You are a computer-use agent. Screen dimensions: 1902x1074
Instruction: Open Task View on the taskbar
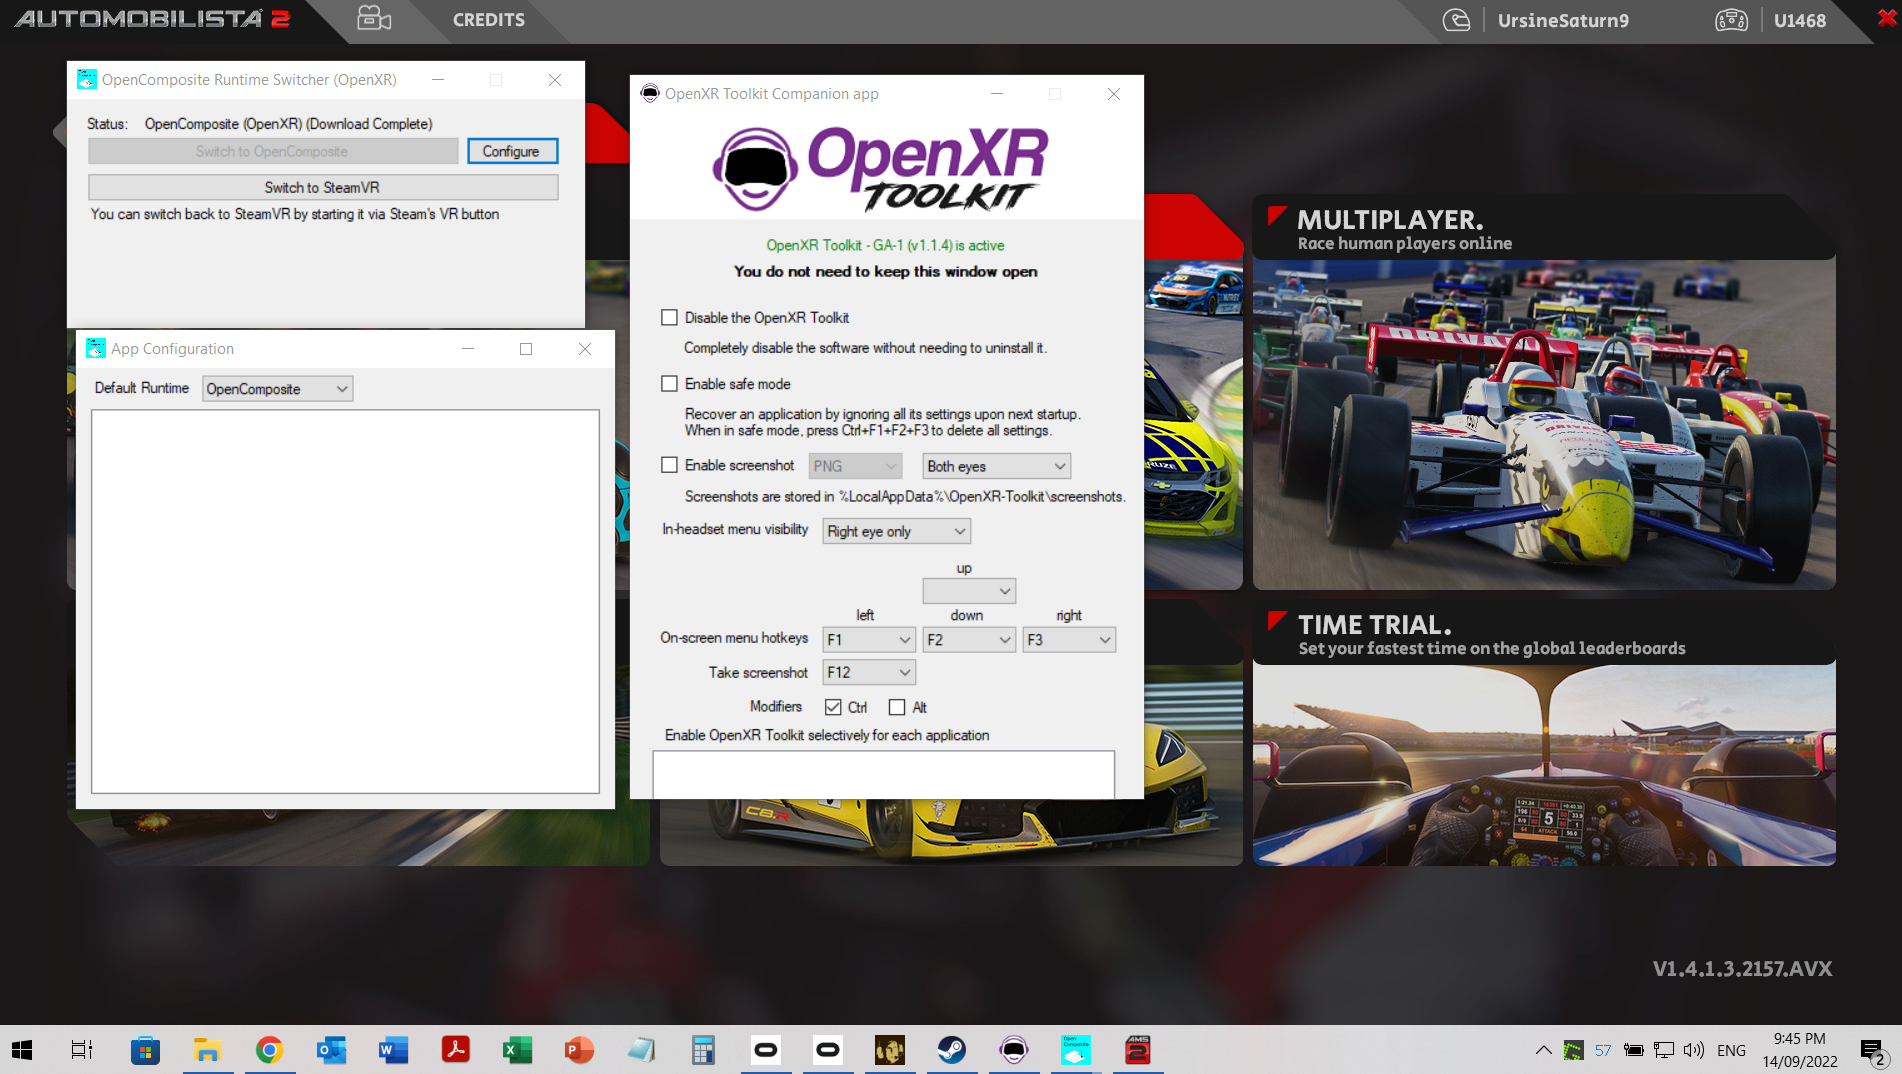click(x=82, y=1050)
